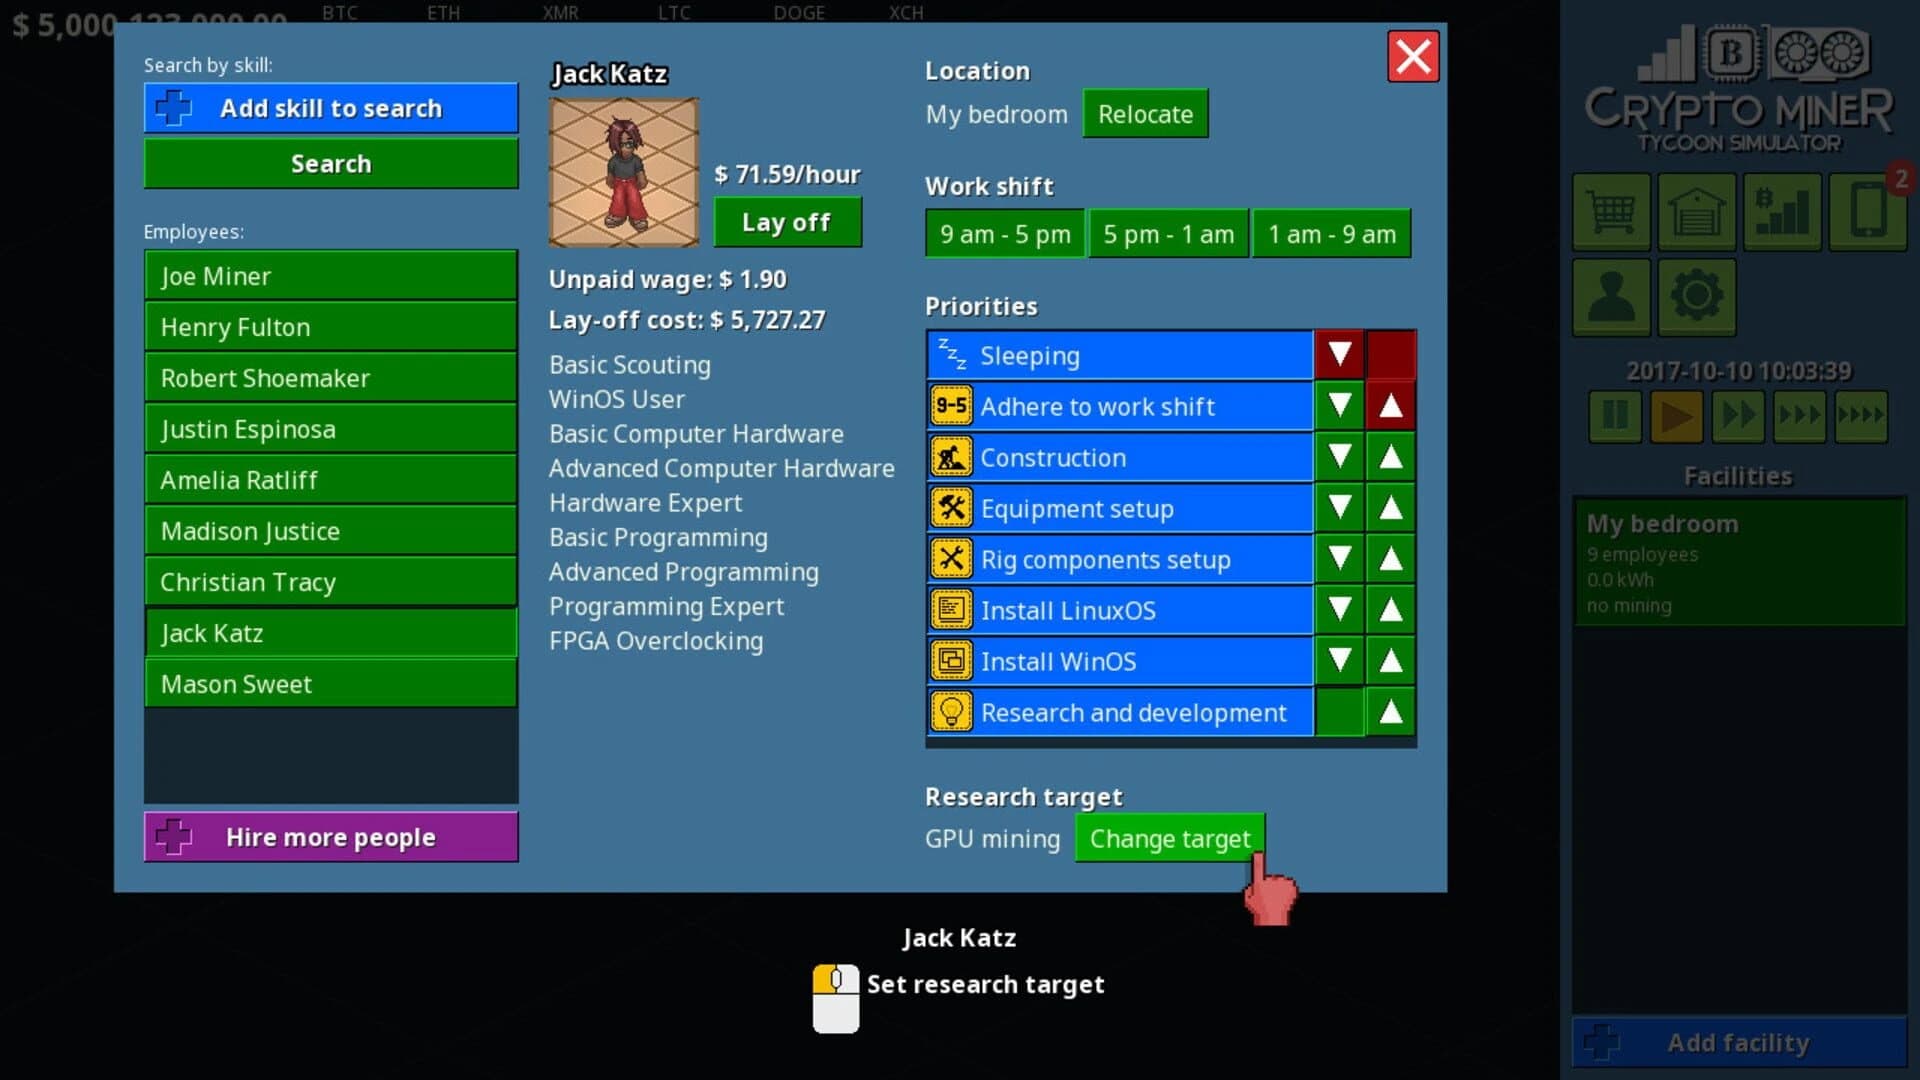The image size is (1920, 1080).
Task: Click the Hire more people button
Action: (330, 837)
